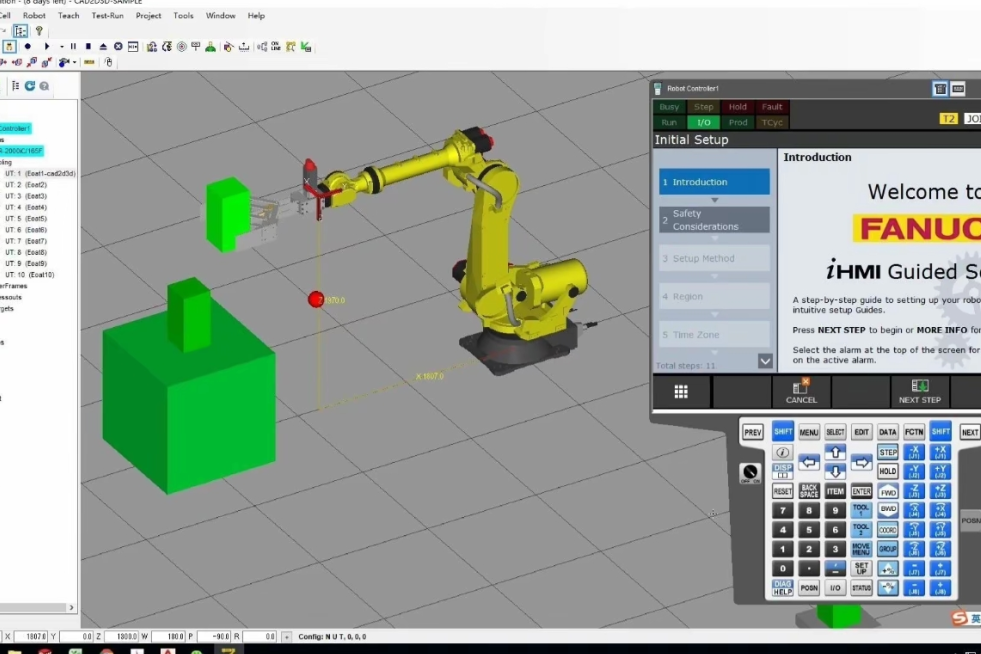Click the ON LINE toolbar icon

pos(276,46)
